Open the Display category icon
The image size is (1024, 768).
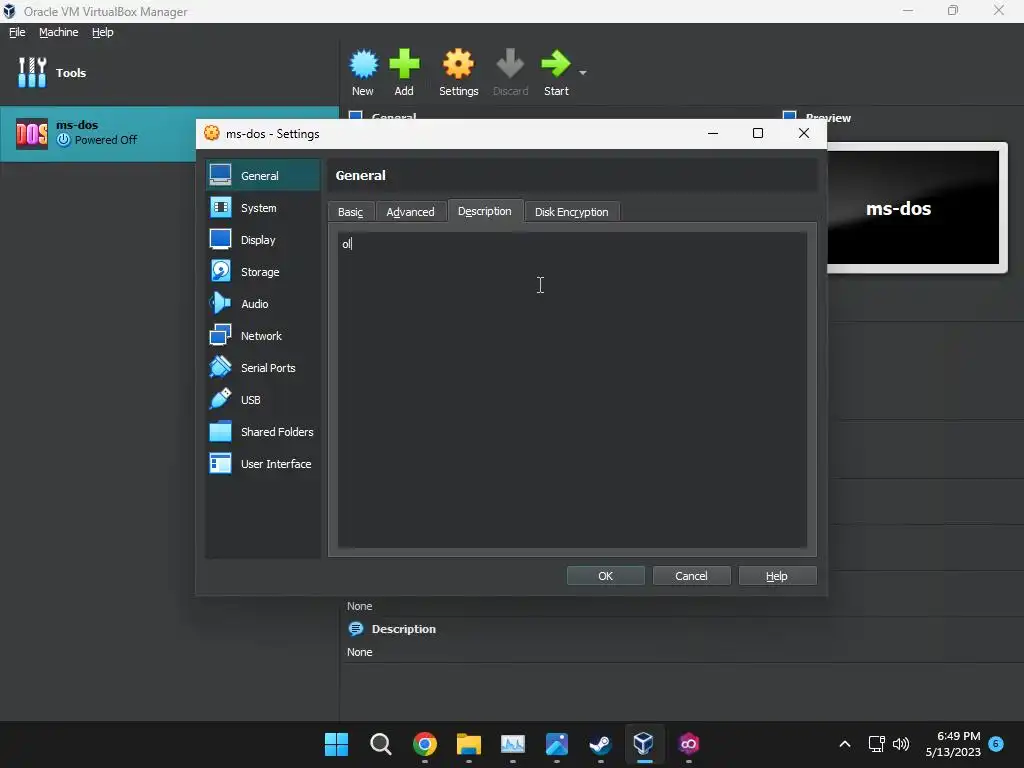click(220, 239)
